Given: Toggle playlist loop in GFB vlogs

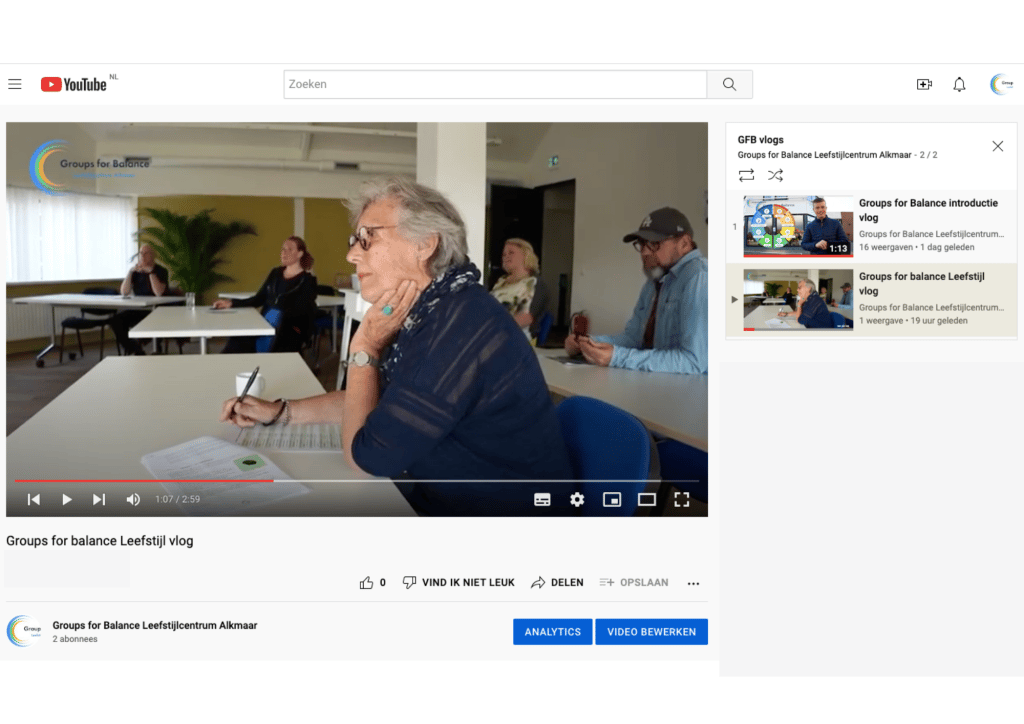Looking at the screenshot, I should pos(746,175).
